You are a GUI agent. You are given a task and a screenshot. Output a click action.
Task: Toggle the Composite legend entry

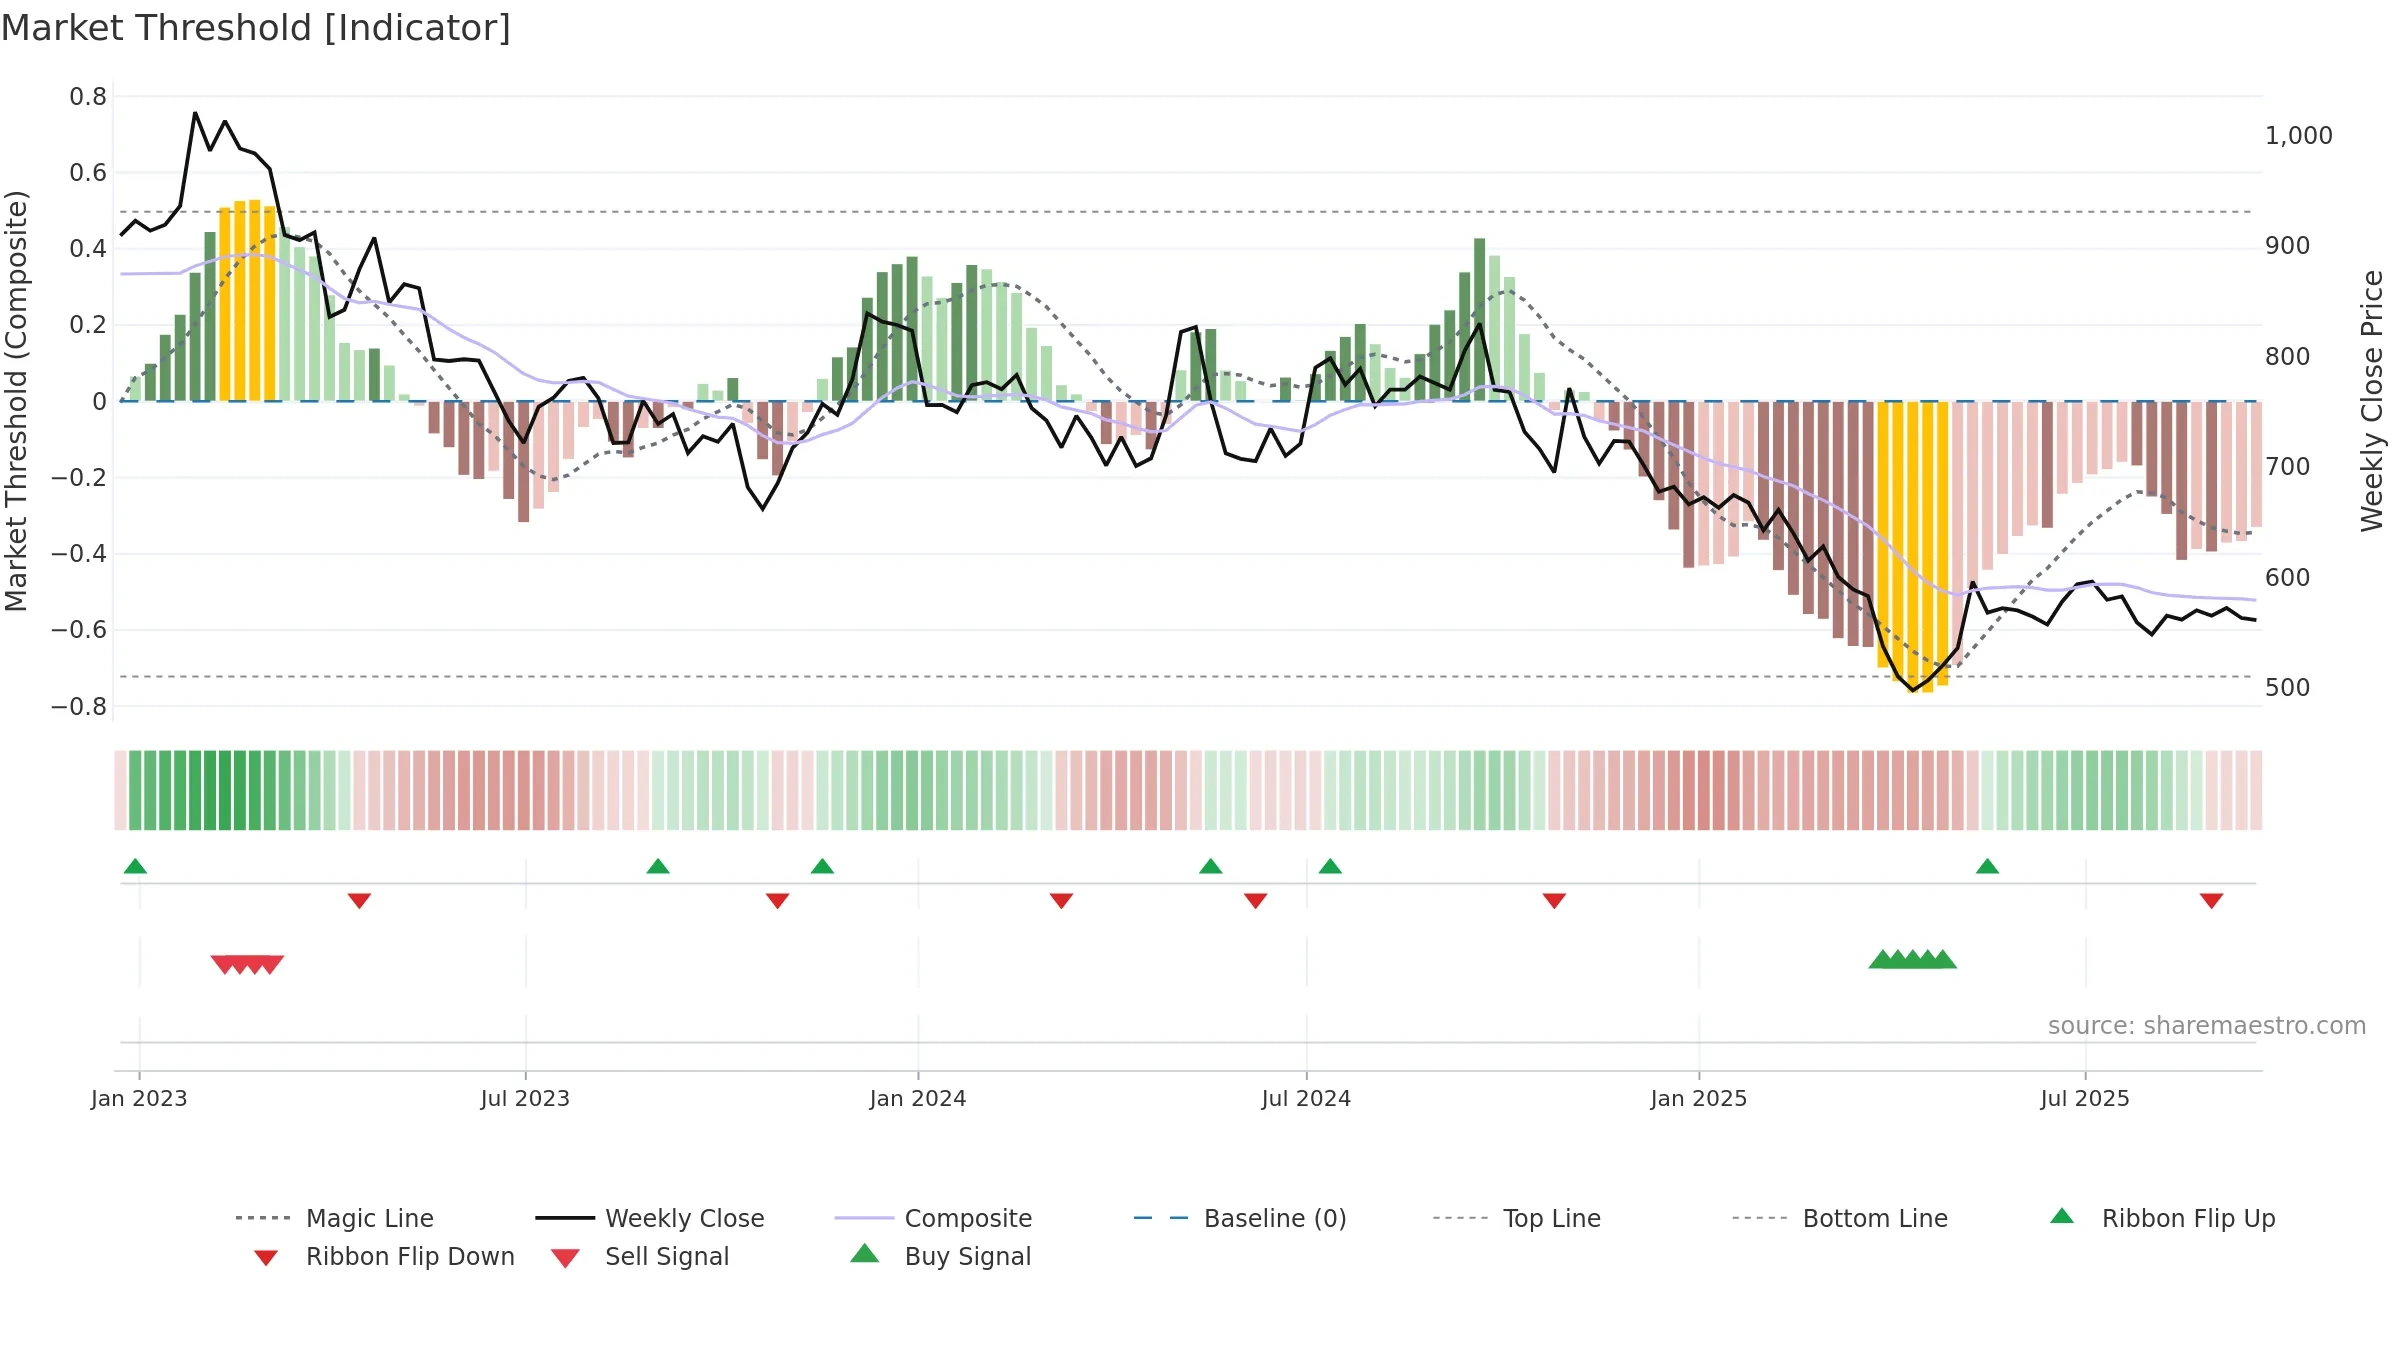coord(933,1218)
